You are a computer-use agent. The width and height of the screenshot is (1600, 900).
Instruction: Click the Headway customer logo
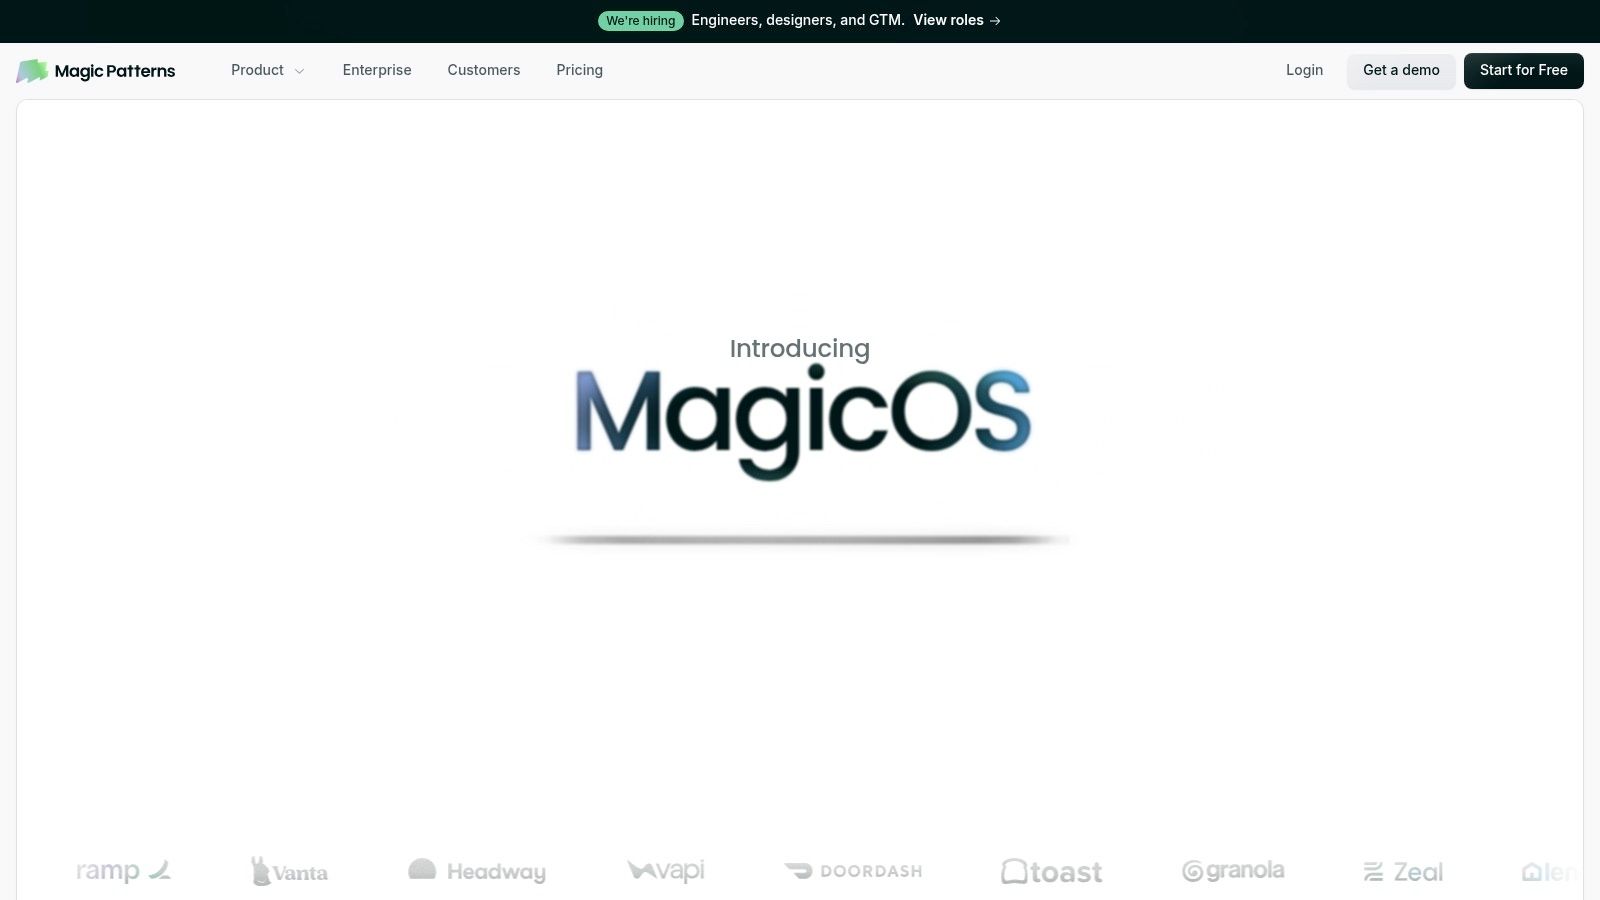(477, 871)
